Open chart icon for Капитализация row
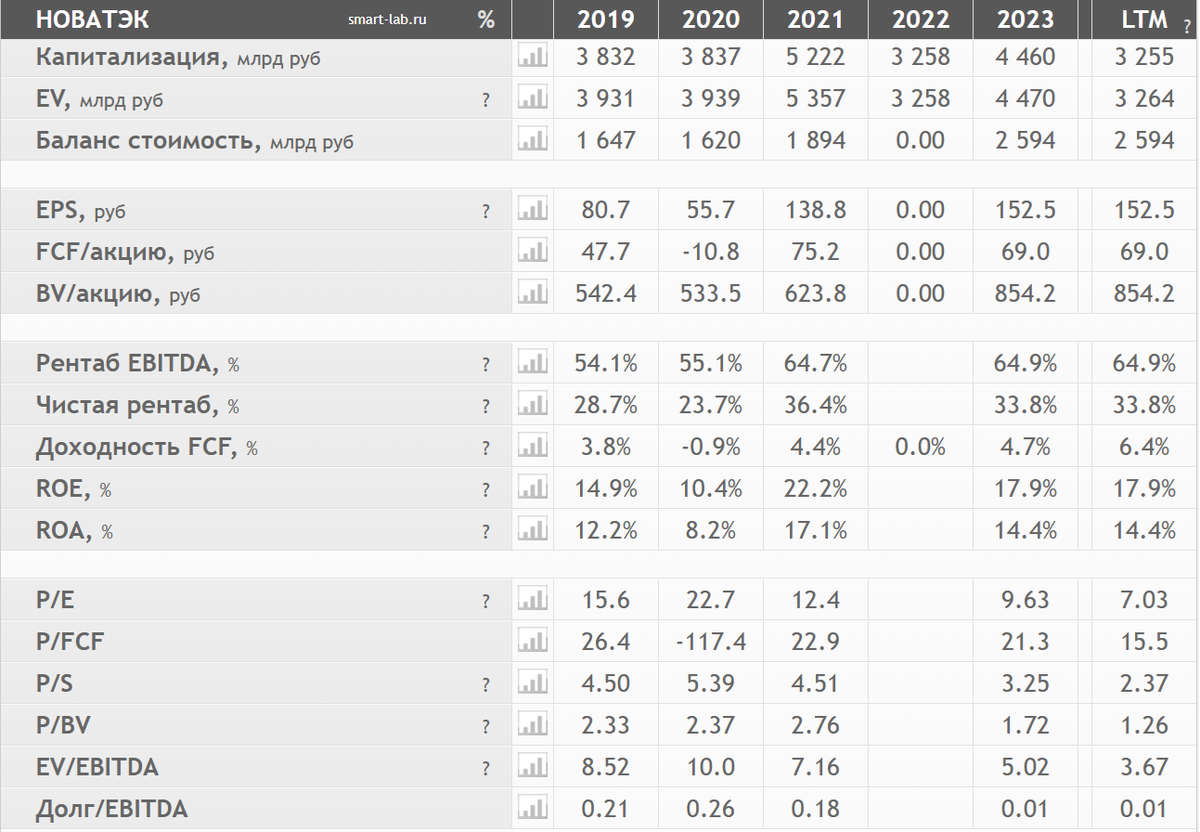This screenshot has width=1200, height=832. click(533, 57)
